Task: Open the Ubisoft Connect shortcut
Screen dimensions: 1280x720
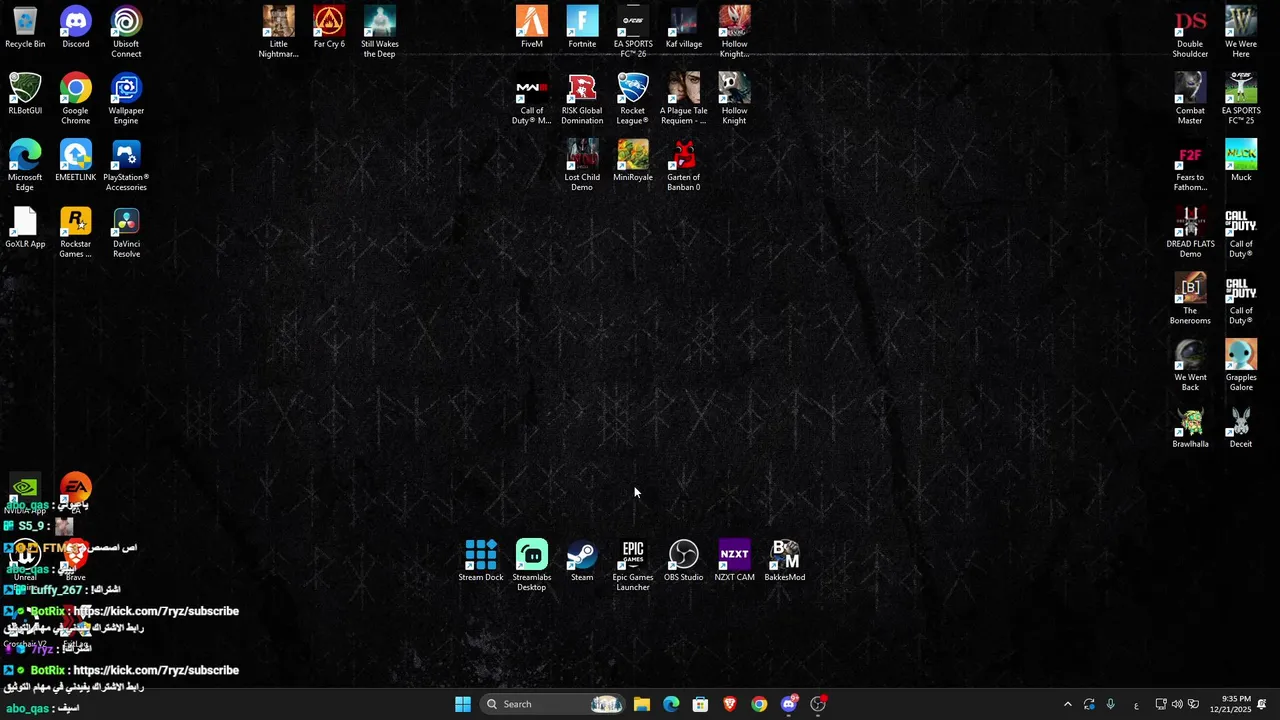Action: (x=126, y=32)
